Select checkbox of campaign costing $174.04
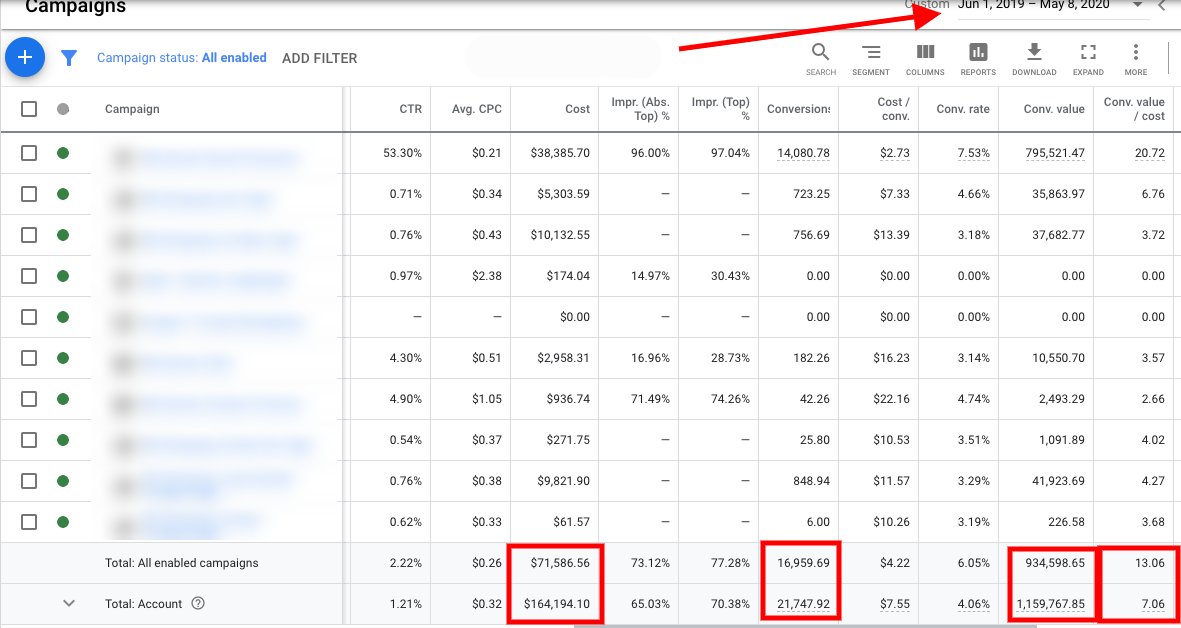The width and height of the screenshot is (1181, 628). coord(29,276)
